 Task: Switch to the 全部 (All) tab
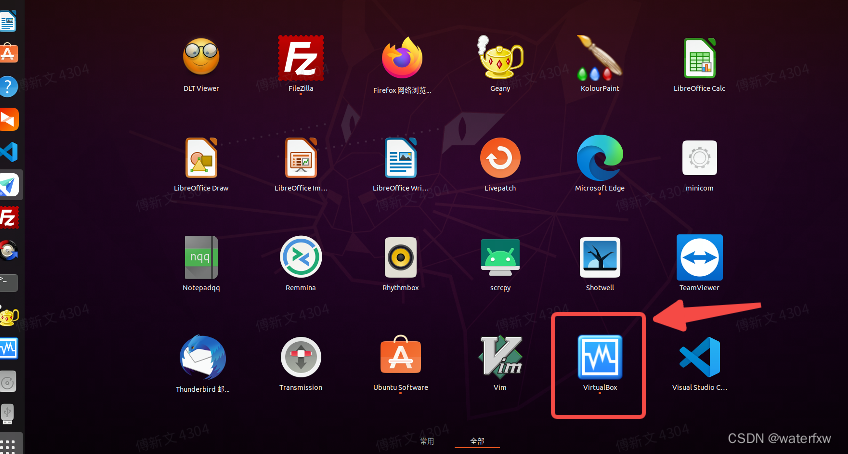477,441
